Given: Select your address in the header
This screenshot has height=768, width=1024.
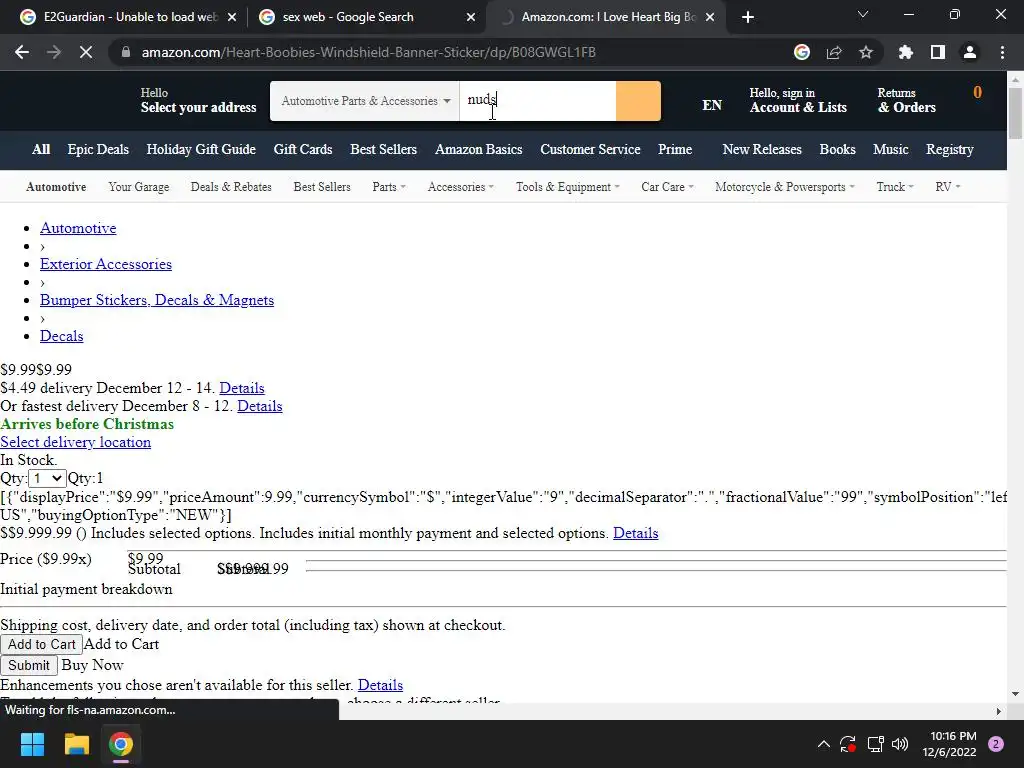Looking at the screenshot, I should 199,101.
